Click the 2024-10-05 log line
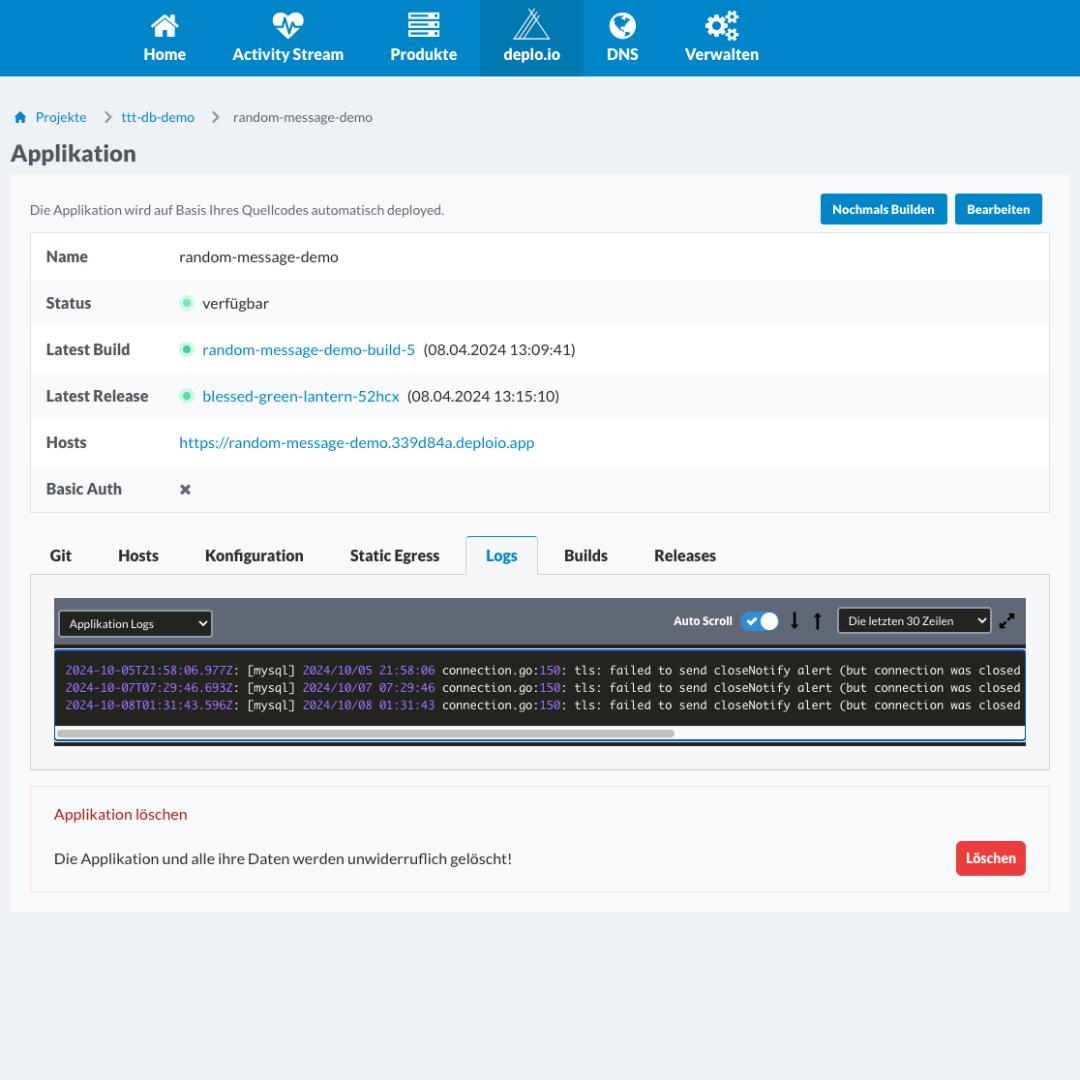The image size is (1080, 1080). point(543,670)
